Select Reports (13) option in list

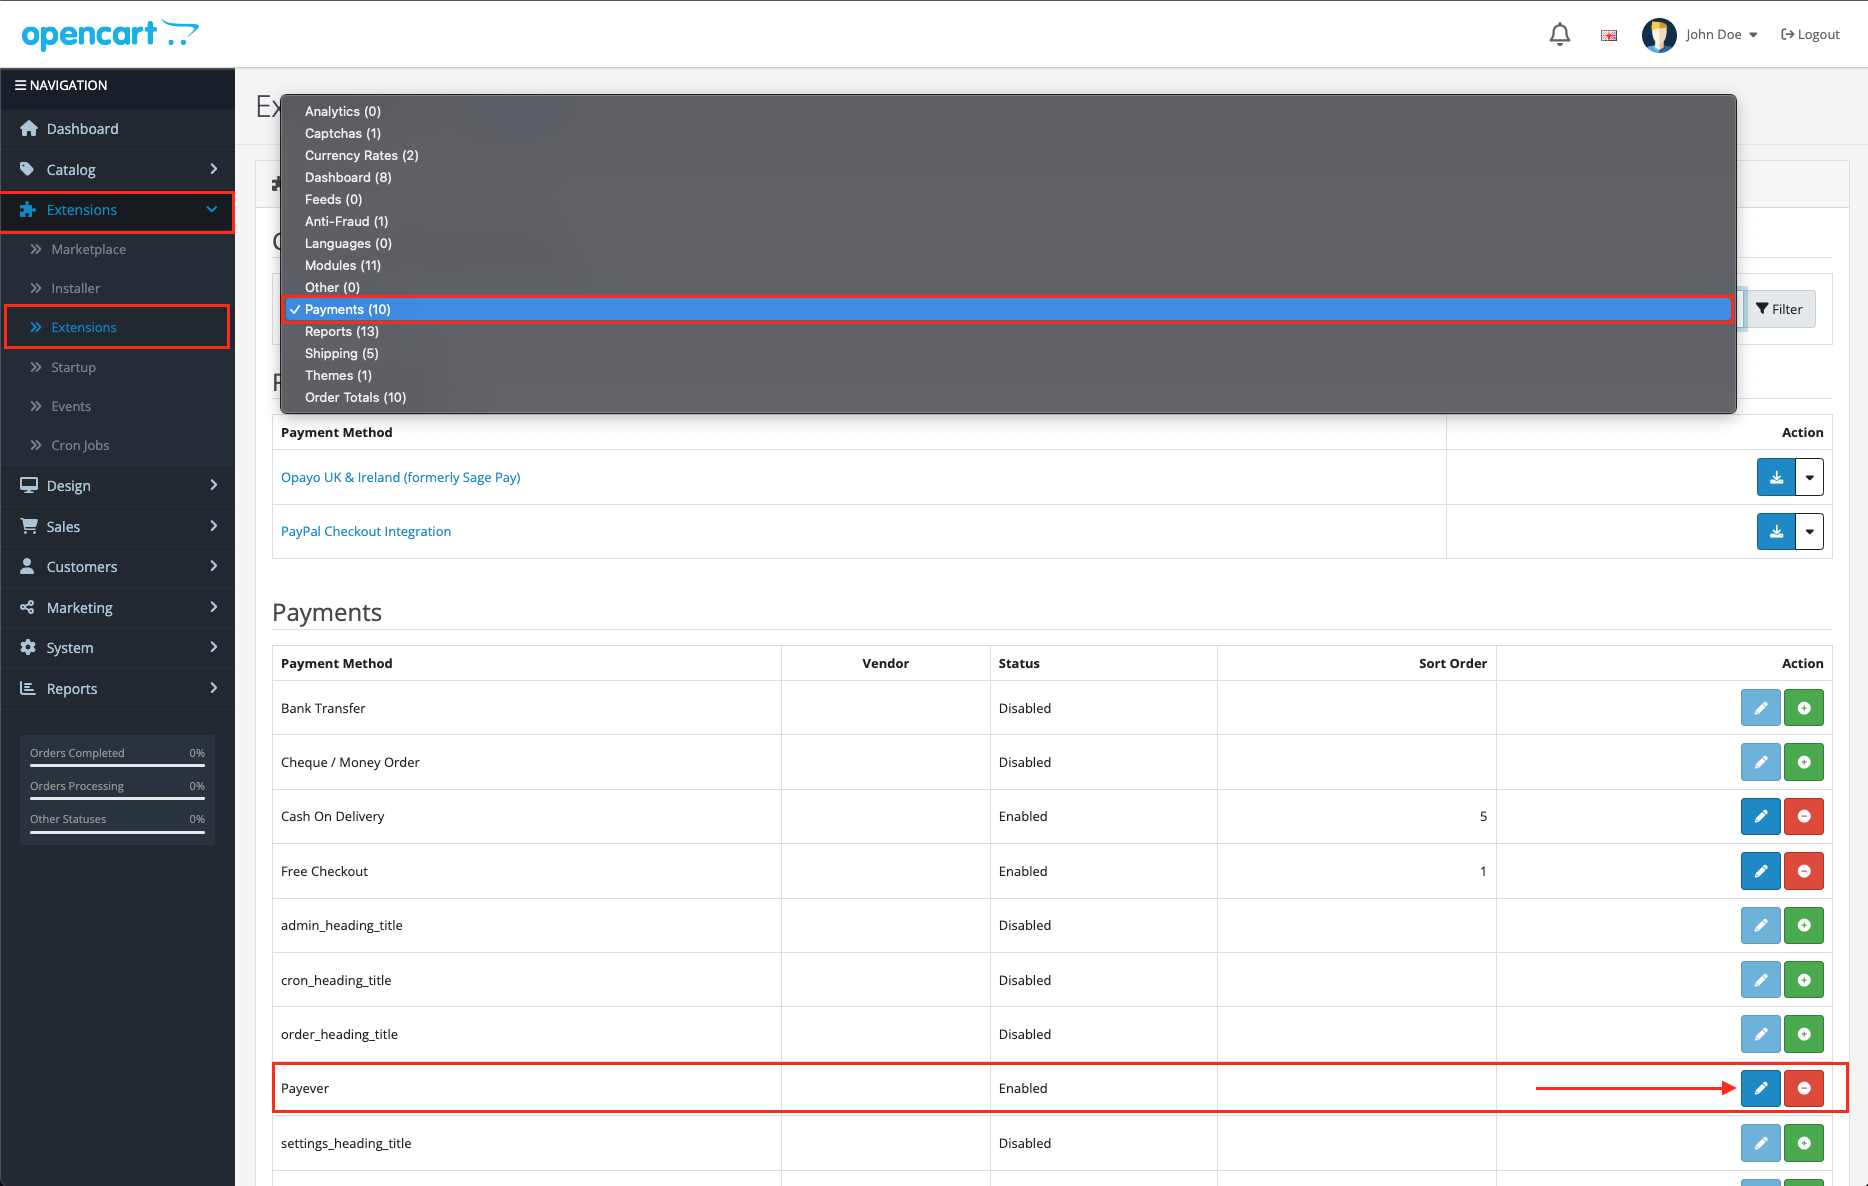tap(1008, 331)
